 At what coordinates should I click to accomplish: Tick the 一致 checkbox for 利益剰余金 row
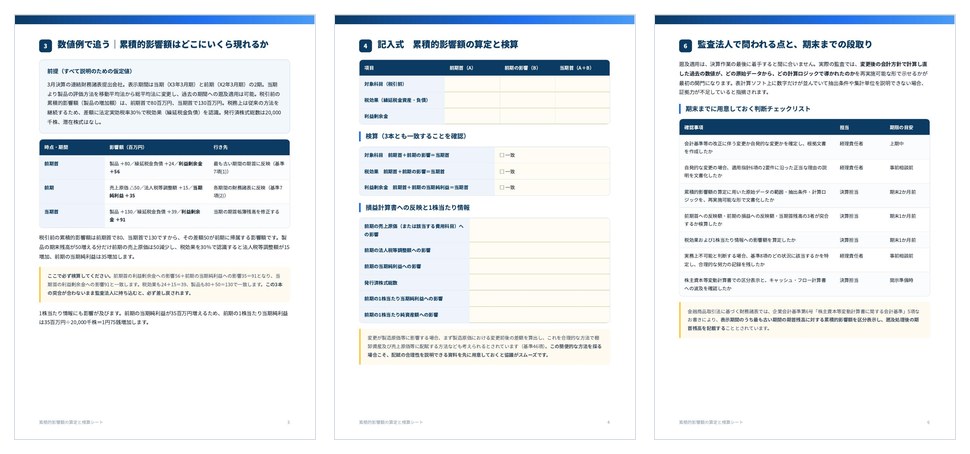pyautogui.click(x=502, y=187)
